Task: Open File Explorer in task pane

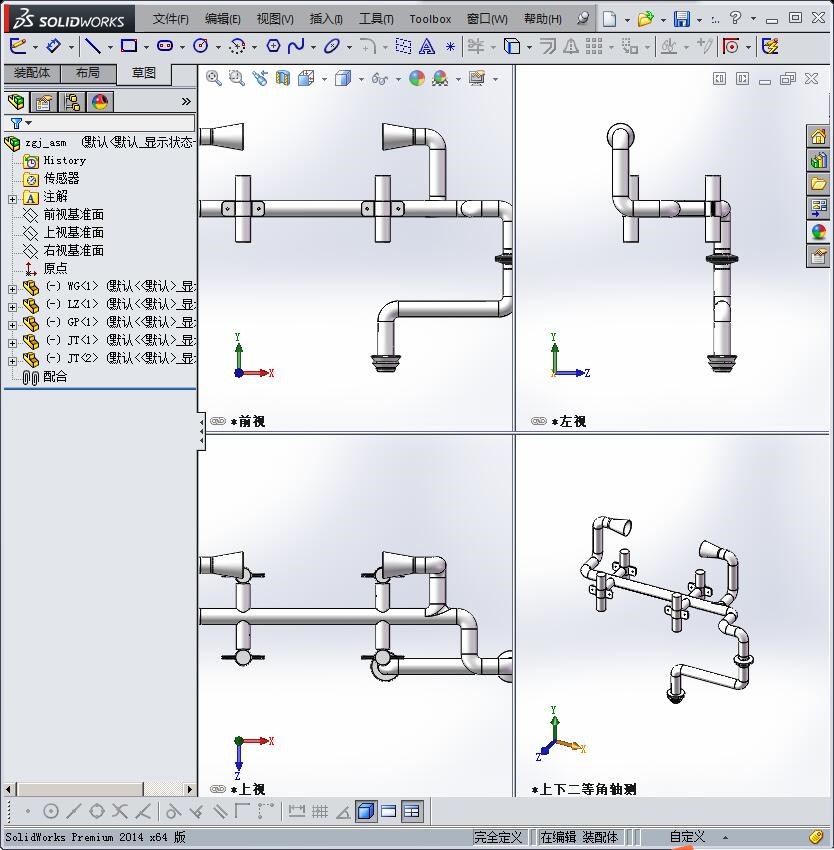Action: tap(818, 184)
